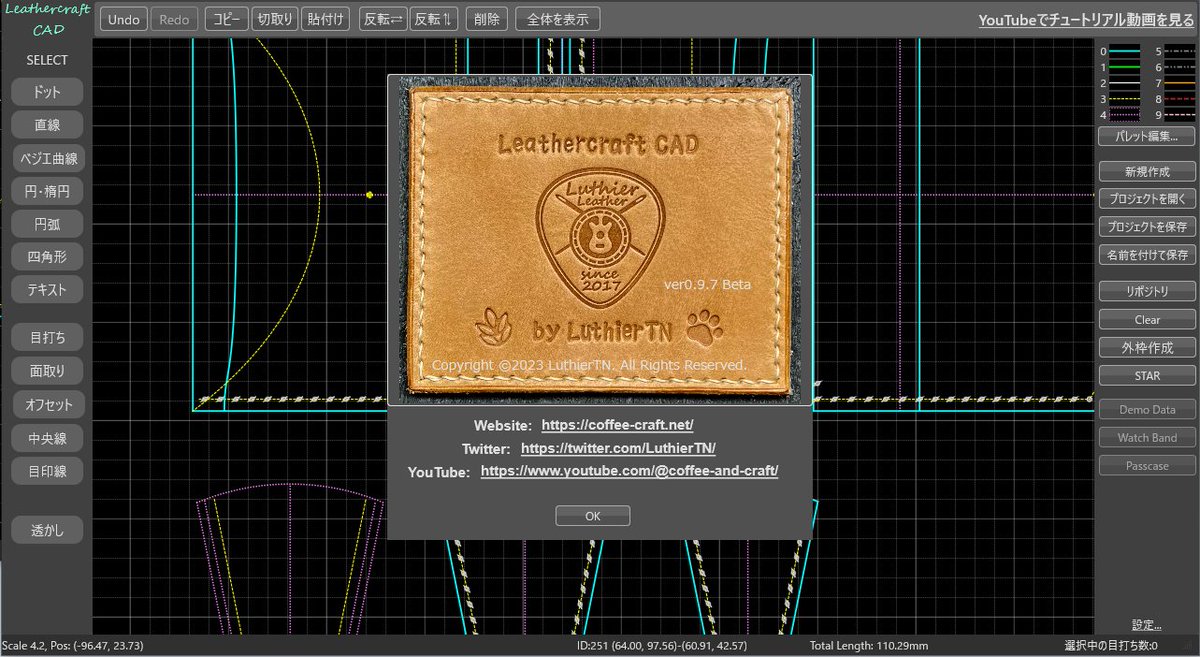
Task: Click the Undo button
Action: pos(124,19)
